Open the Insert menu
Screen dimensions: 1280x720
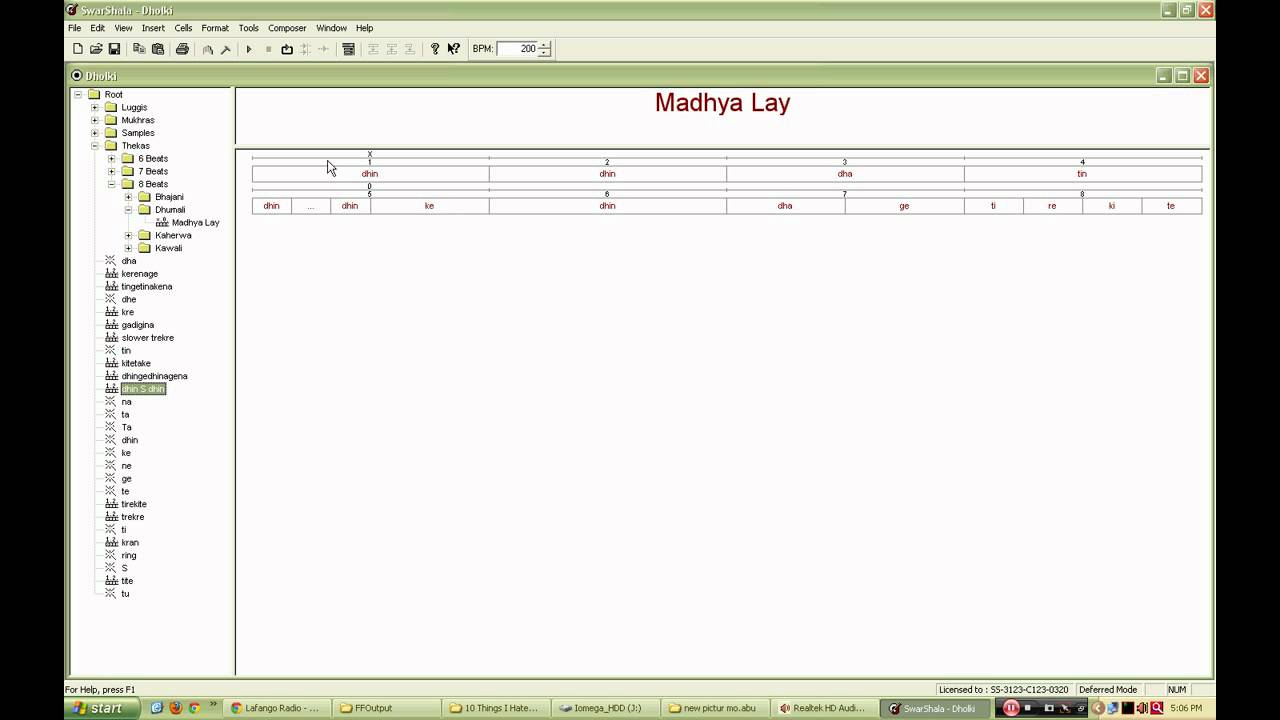click(x=153, y=28)
